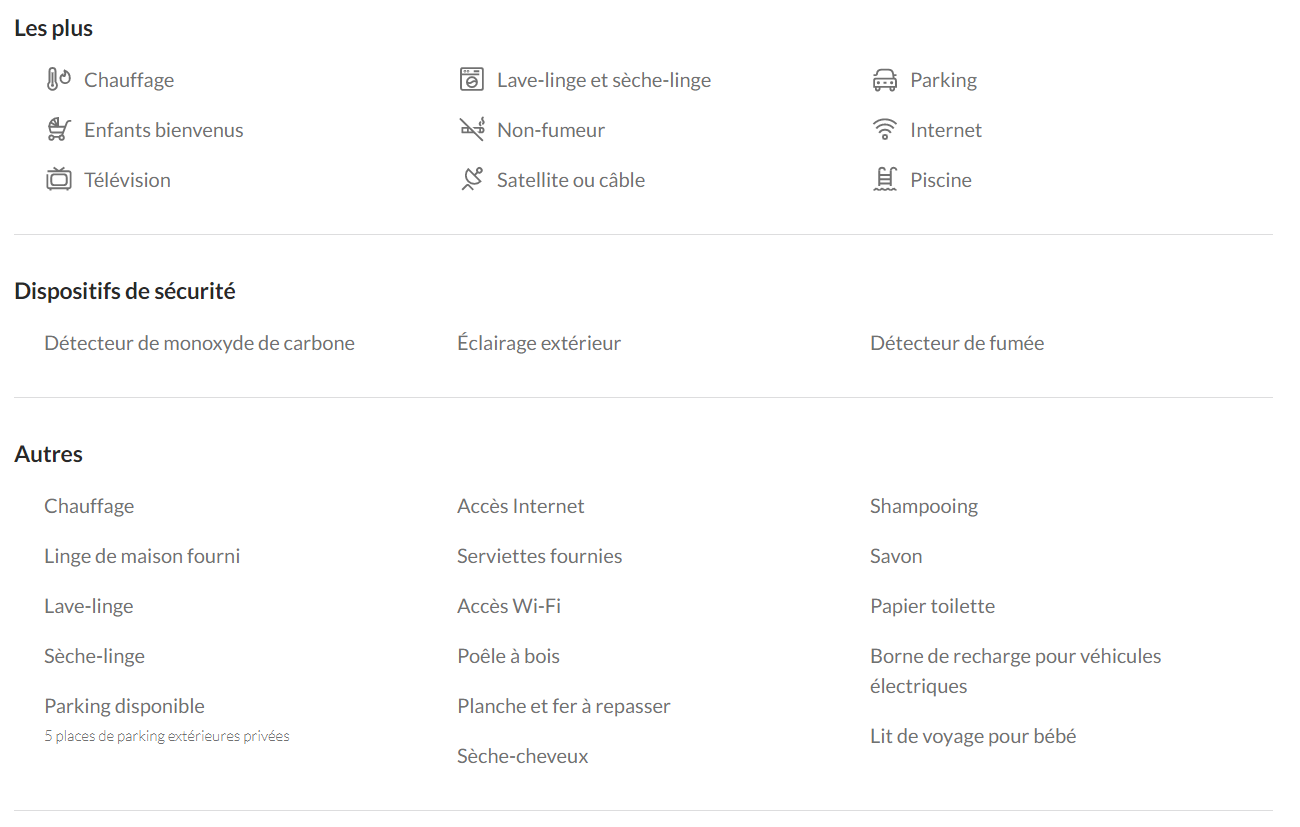Click the Autres section heading

[x=49, y=454]
